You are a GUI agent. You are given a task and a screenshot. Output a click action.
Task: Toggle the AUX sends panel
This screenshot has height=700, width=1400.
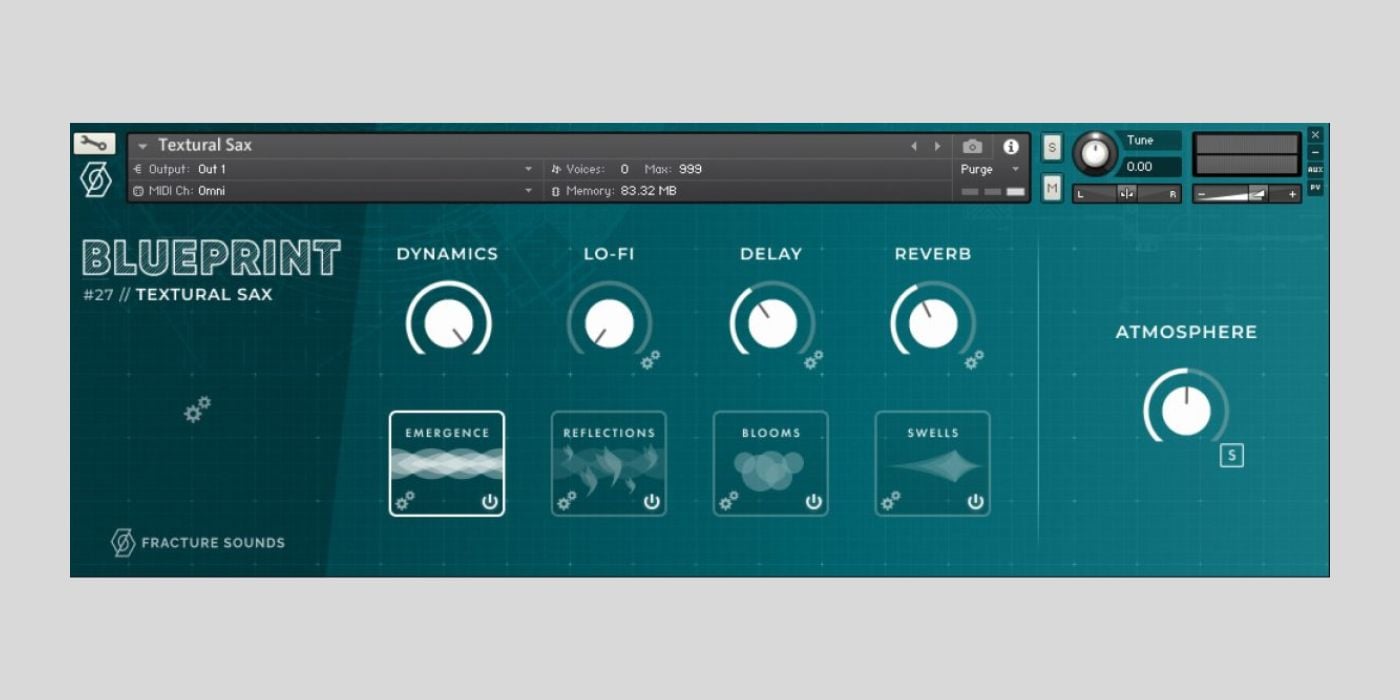(x=1315, y=170)
